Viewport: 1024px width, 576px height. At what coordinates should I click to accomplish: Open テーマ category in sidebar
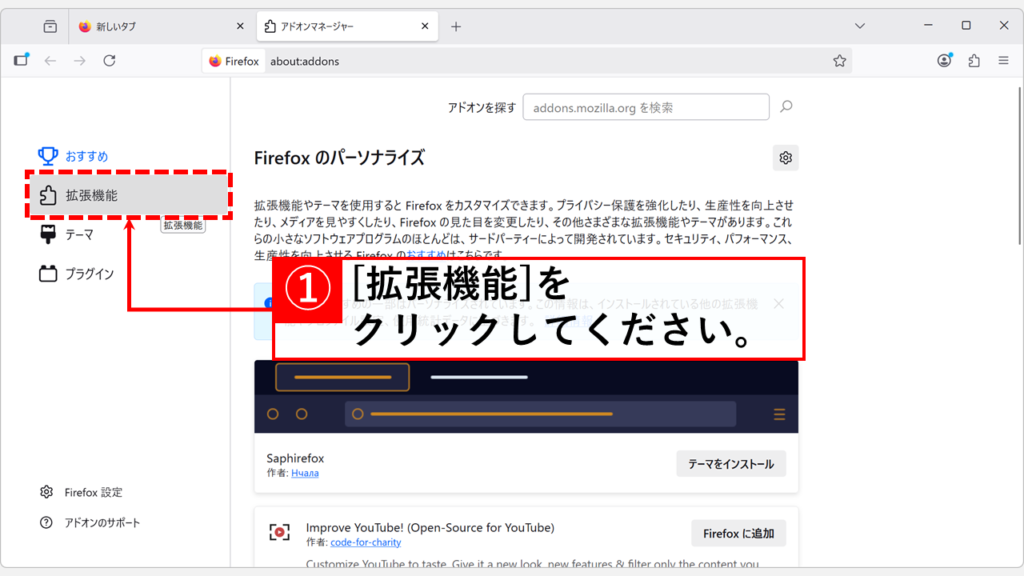tap(79, 235)
